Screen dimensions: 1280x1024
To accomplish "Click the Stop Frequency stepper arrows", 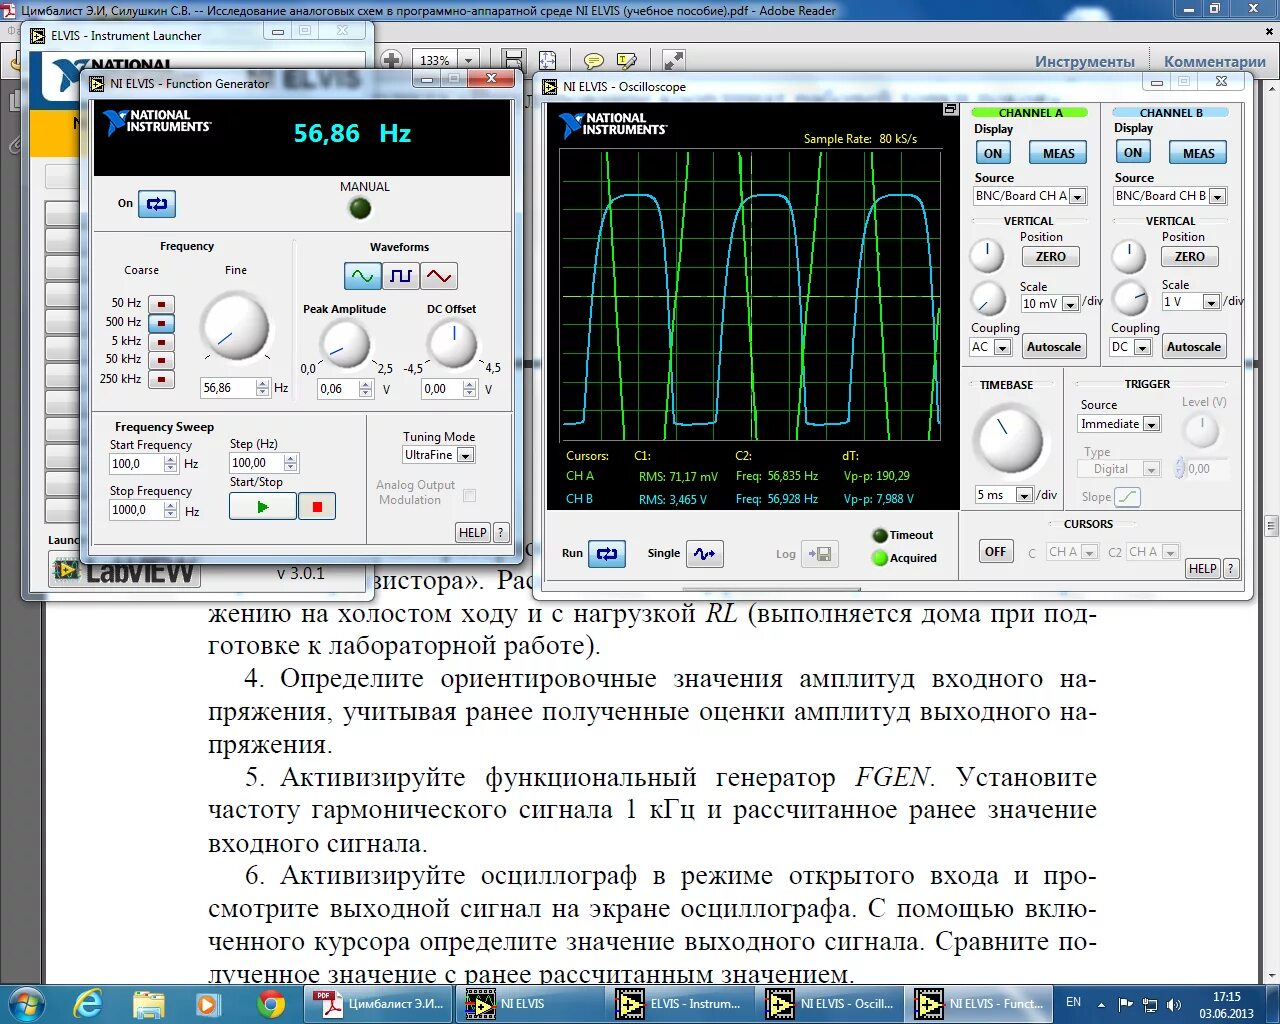I will coord(170,510).
